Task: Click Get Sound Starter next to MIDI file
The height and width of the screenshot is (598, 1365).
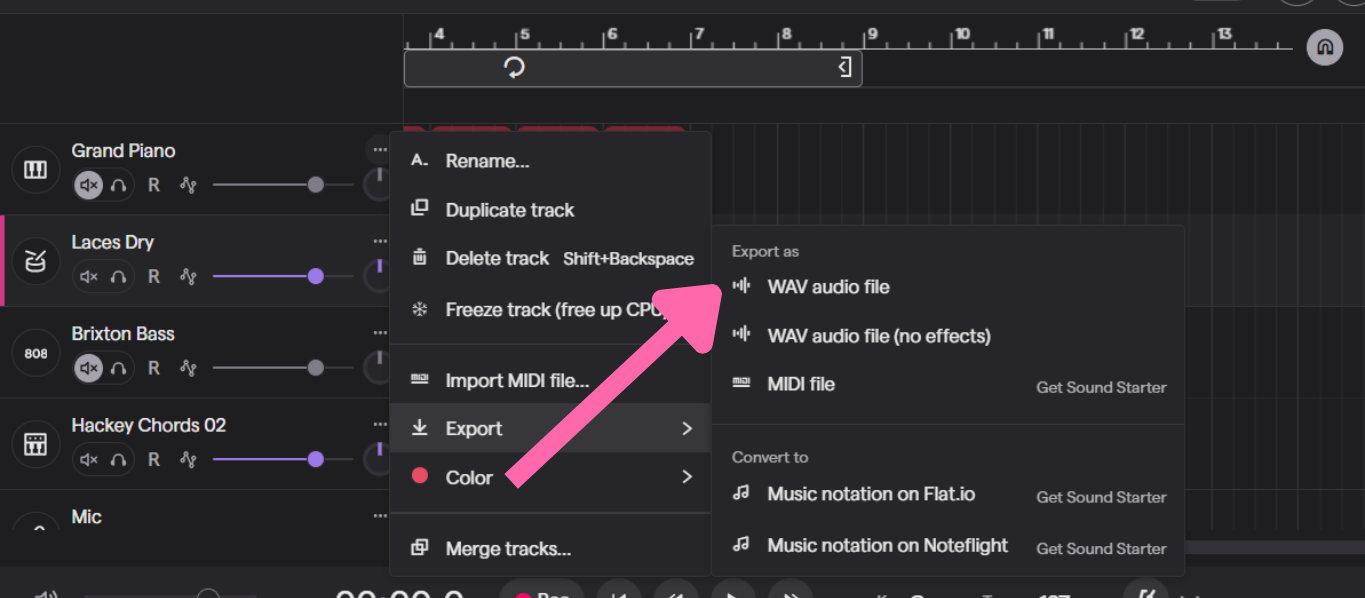Action: (x=1101, y=387)
